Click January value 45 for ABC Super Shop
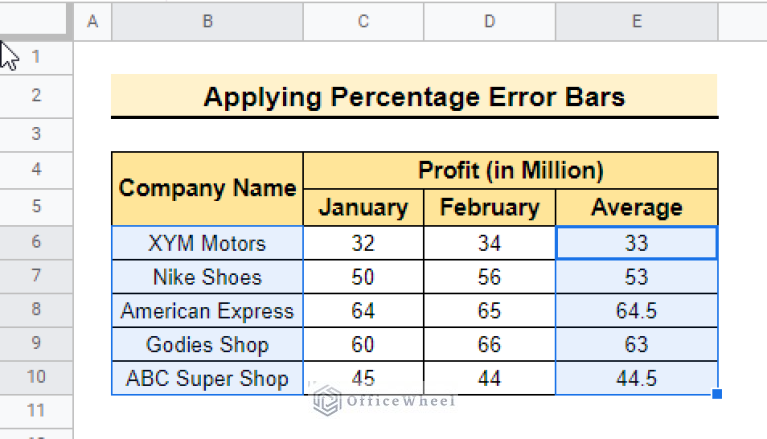This screenshot has width=767, height=439. (x=363, y=378)
